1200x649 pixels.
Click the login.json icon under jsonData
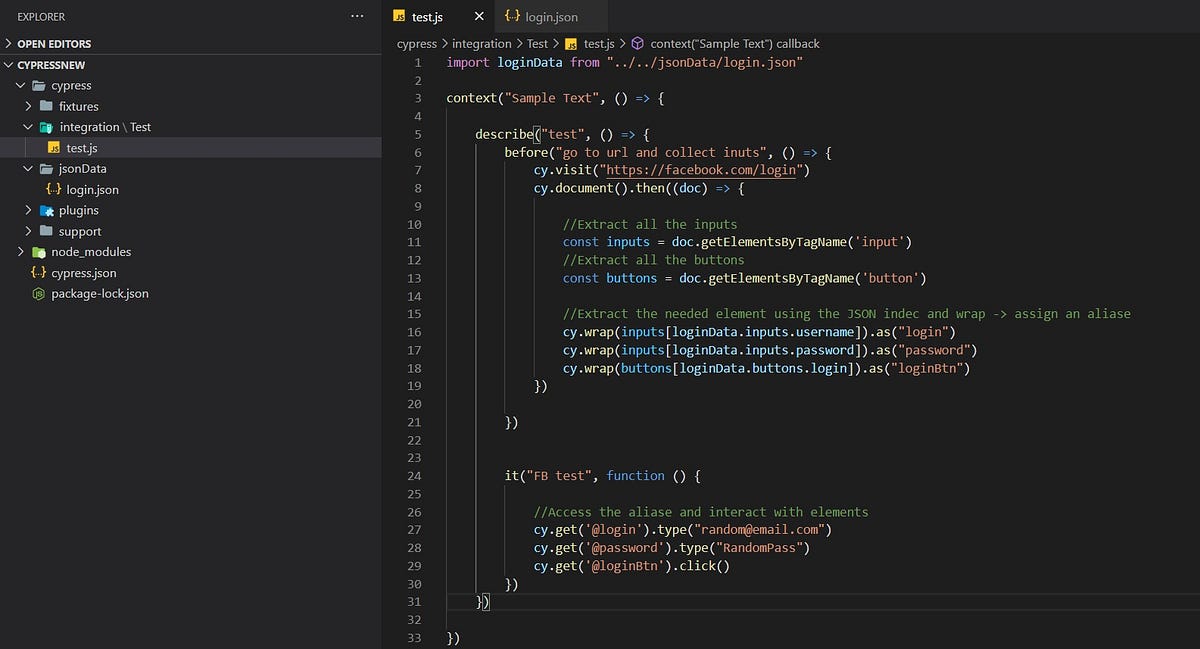point(56,189)
